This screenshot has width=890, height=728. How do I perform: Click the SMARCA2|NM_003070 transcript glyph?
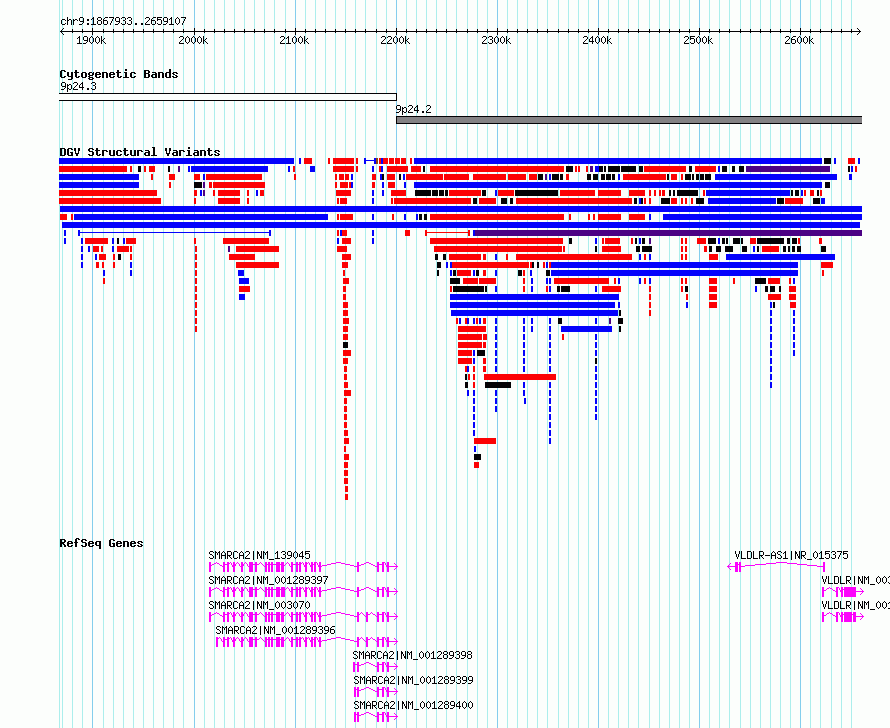(303, 616)
